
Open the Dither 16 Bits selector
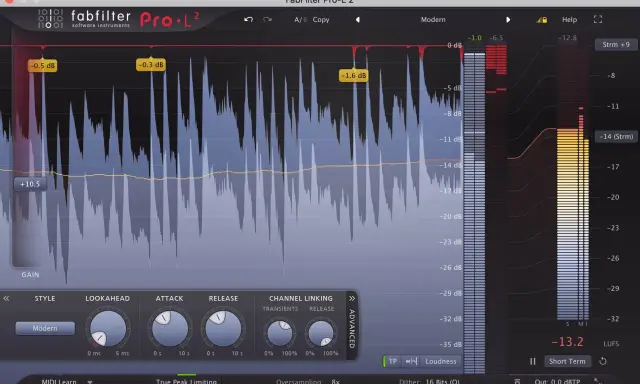[x=429, y=382]
